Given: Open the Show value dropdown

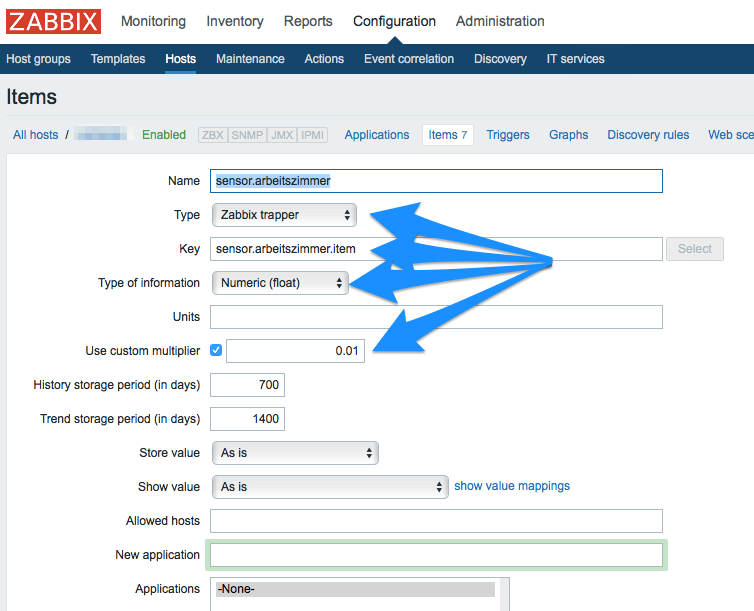Looking at the screenshot, I should point(330,487).
